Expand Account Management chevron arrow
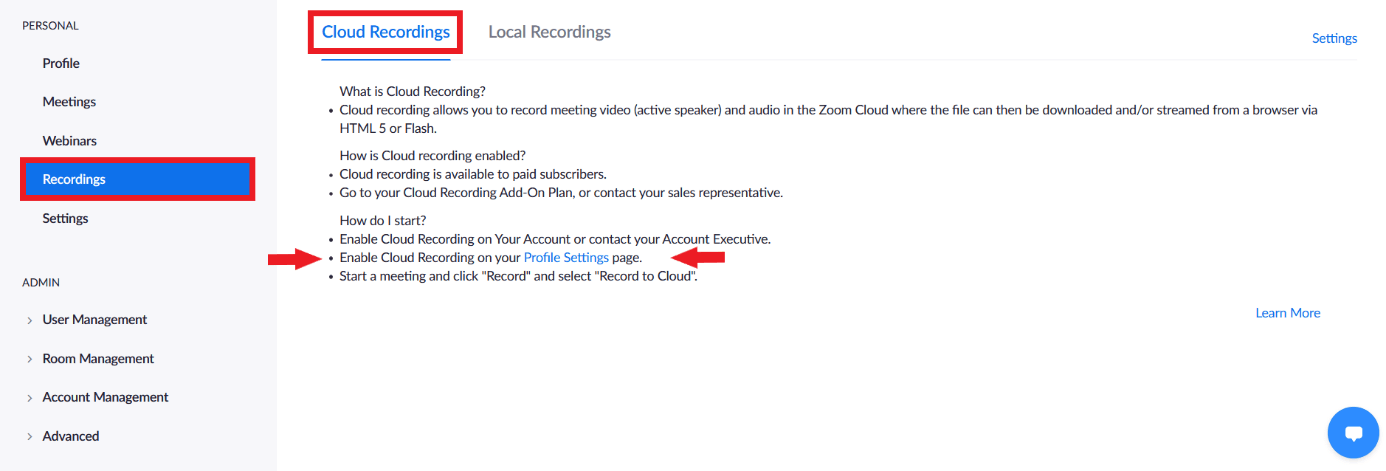Screen dimensions: 1386x471 pyautogui.click(x=30, y=398)
